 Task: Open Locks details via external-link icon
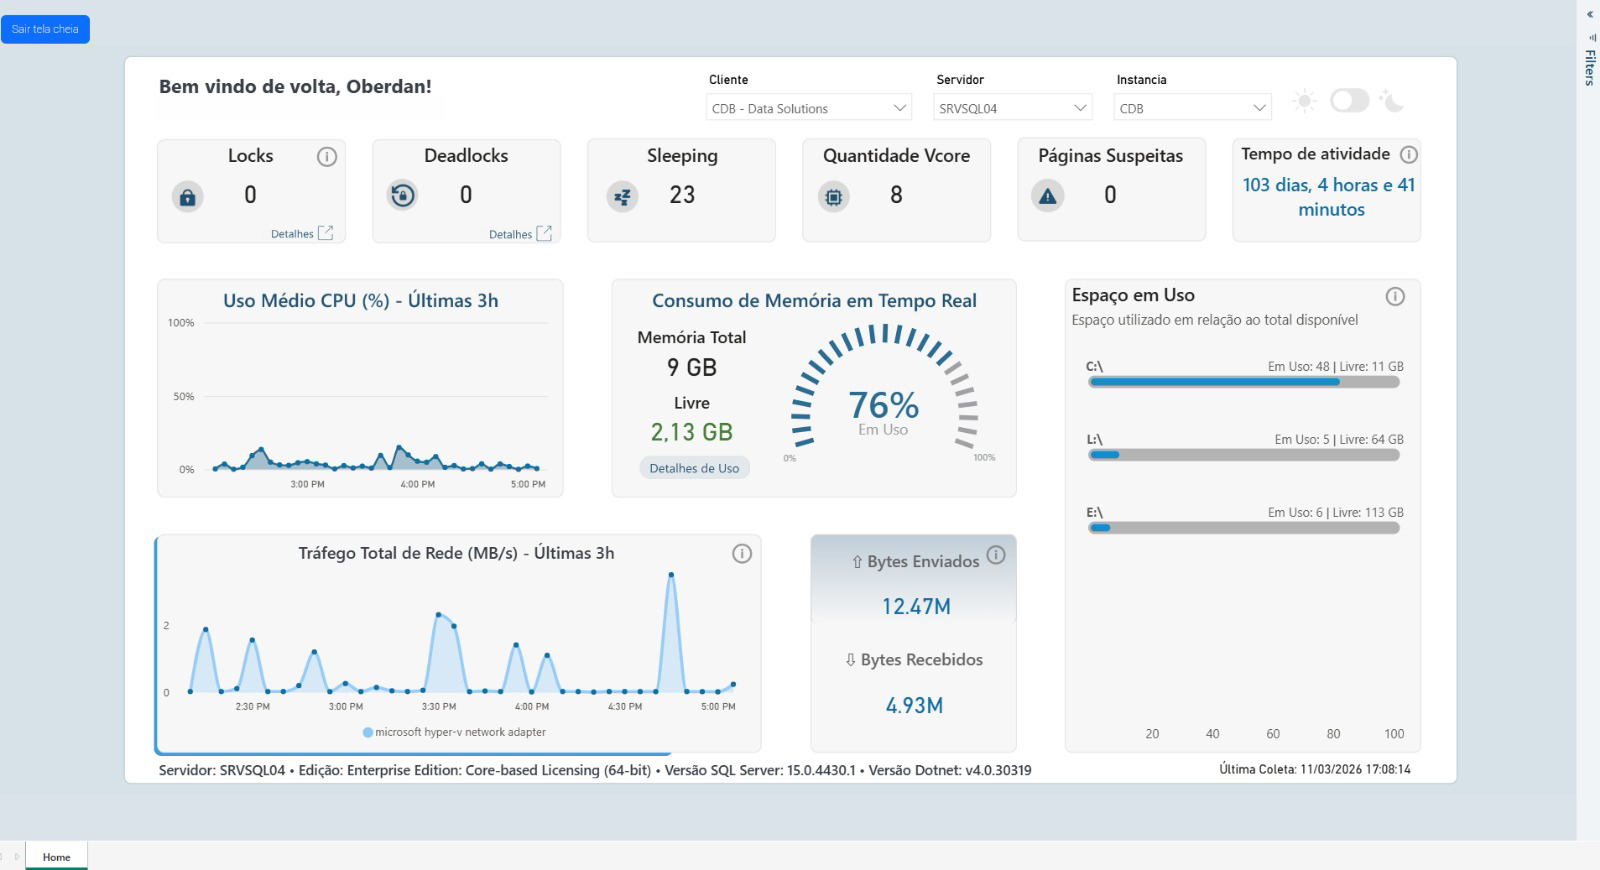[325, 233]
